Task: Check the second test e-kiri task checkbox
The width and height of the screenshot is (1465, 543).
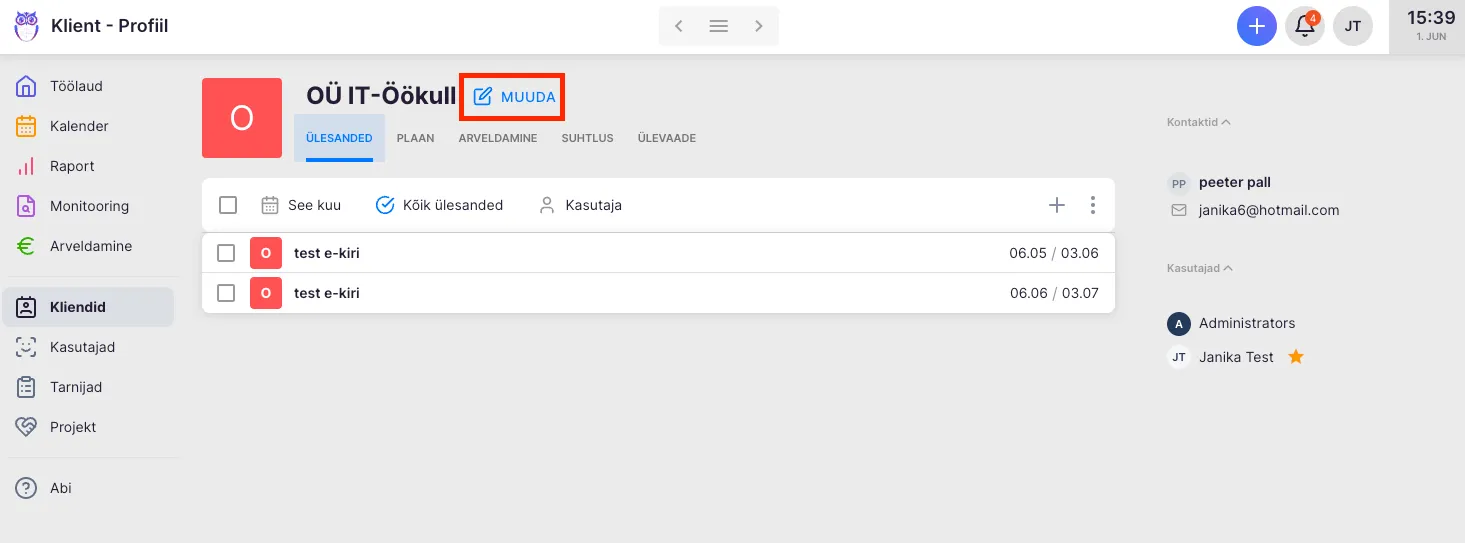Action: point(226,293)
